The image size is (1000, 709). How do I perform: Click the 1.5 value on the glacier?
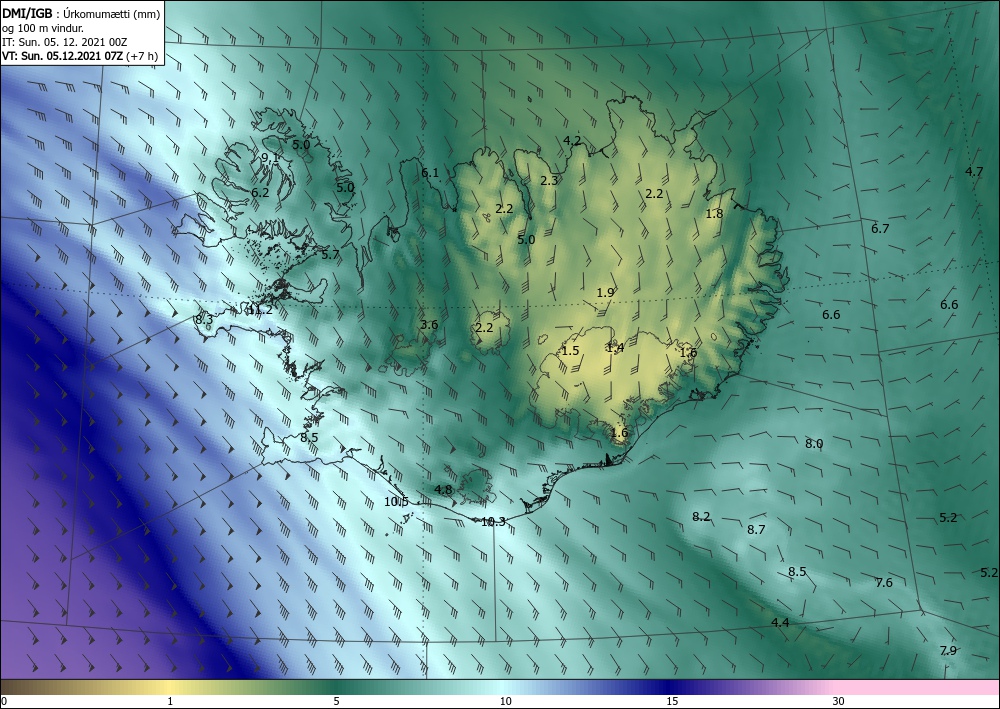570,350
